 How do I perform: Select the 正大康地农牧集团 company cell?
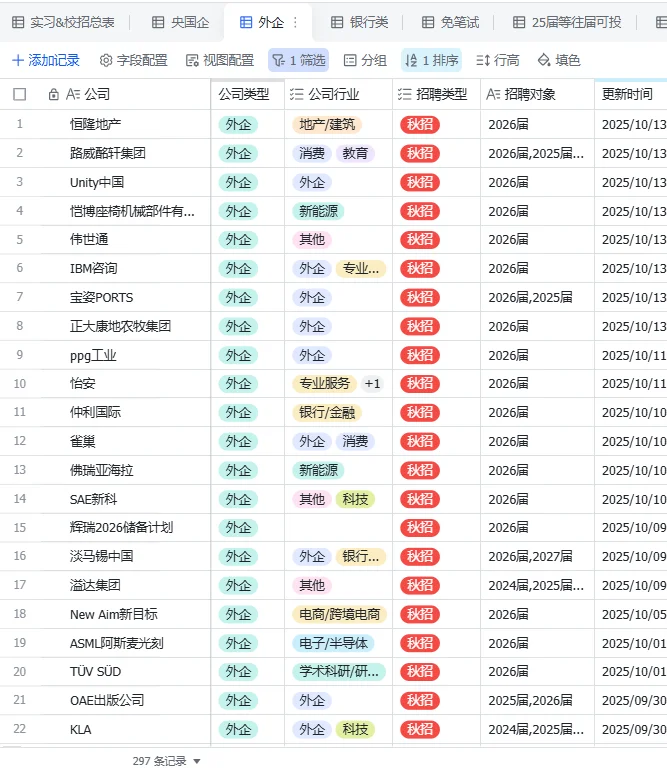pos(125,326)
